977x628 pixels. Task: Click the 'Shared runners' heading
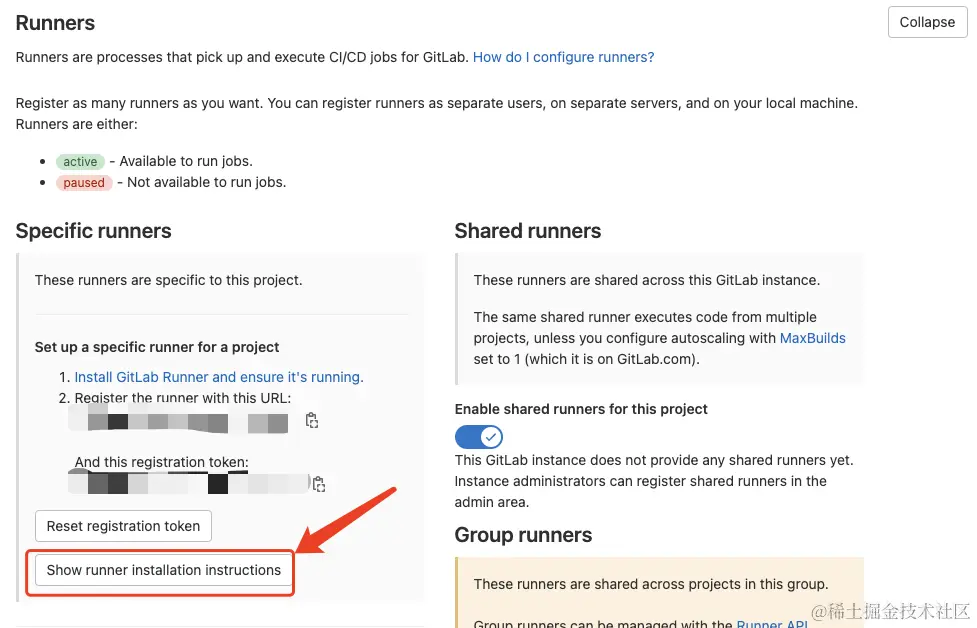[528, 231]
